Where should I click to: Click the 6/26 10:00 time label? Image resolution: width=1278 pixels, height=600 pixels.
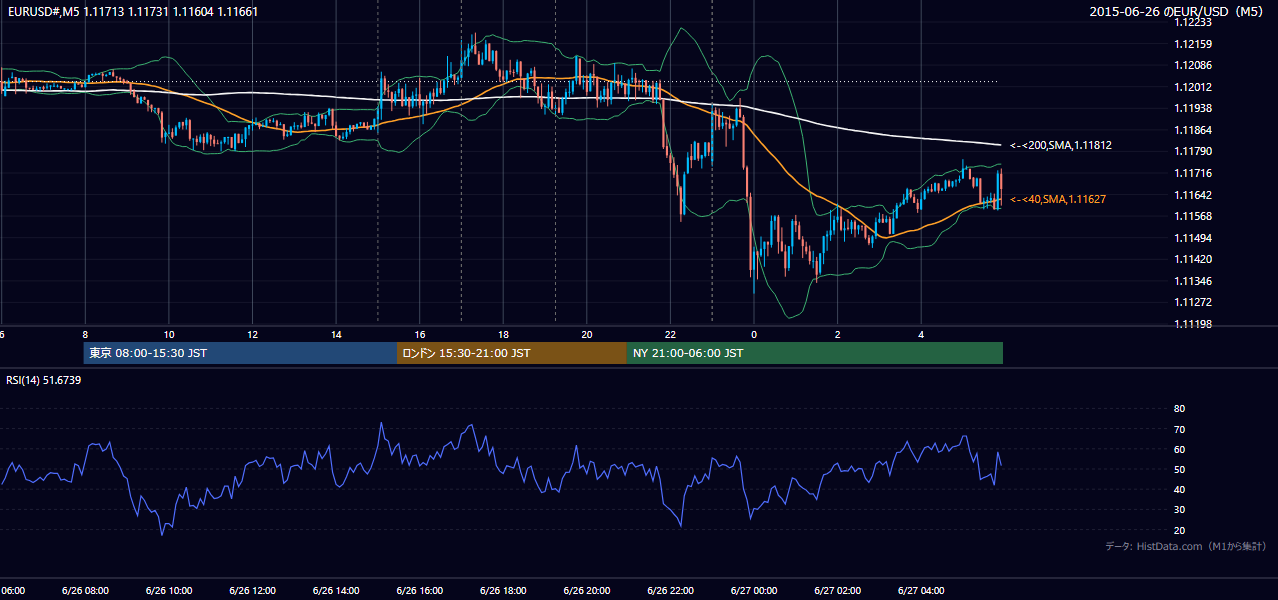(168, 591)
